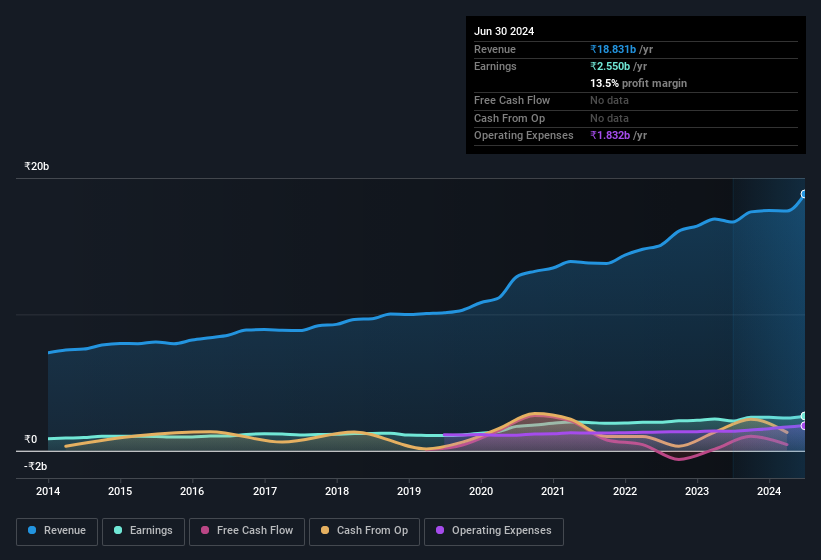Click the ₹0 y-axis label
Screen dimensions: 821x560
pos(31,439)
